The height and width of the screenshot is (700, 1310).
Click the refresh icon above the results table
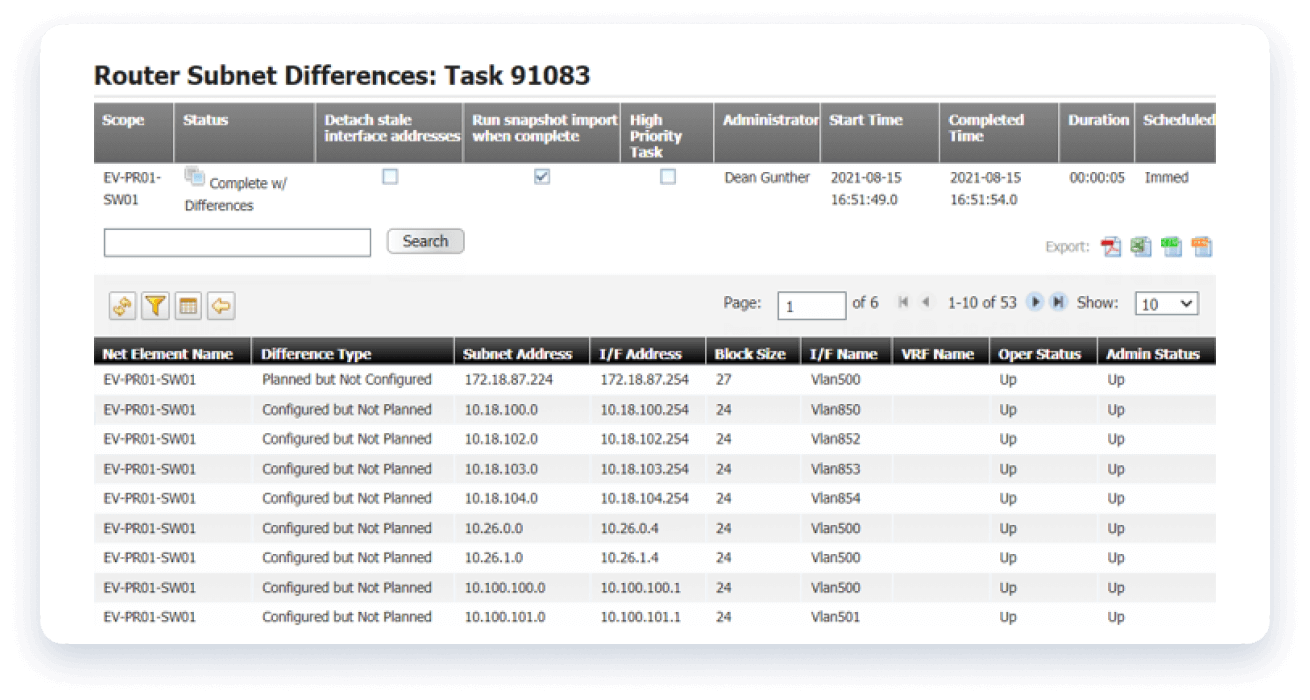(122, 305)
